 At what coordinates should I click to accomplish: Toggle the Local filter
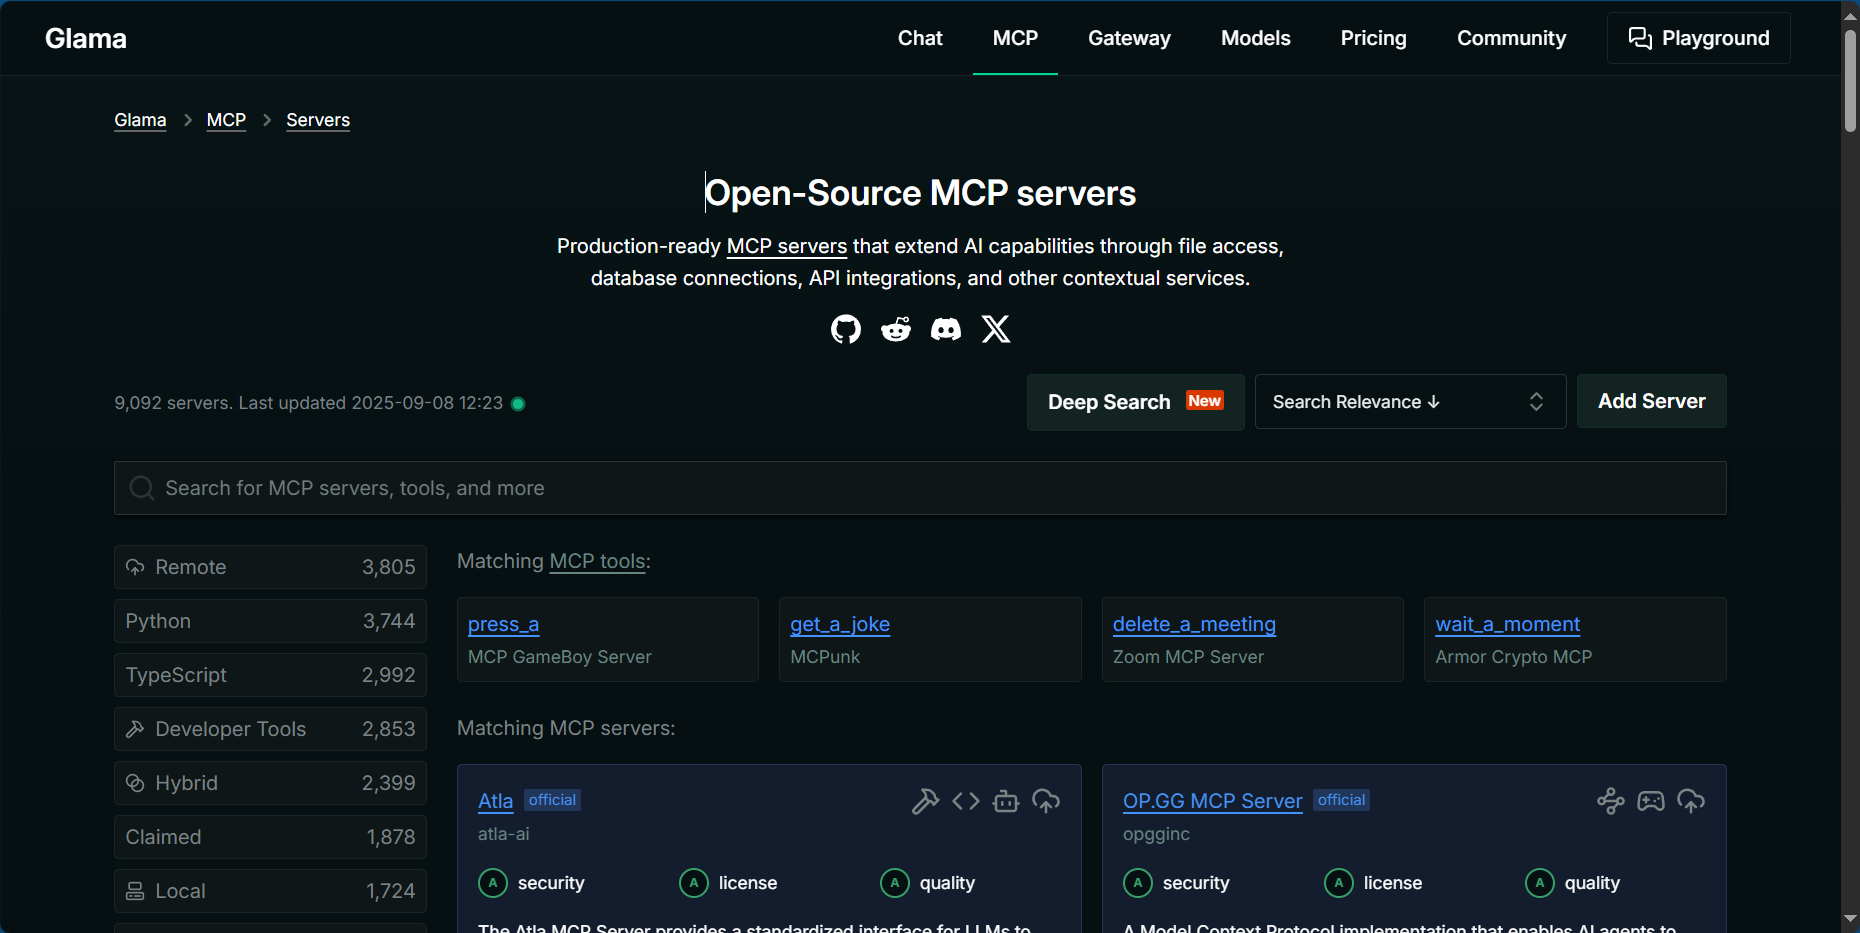click(270, 891)
